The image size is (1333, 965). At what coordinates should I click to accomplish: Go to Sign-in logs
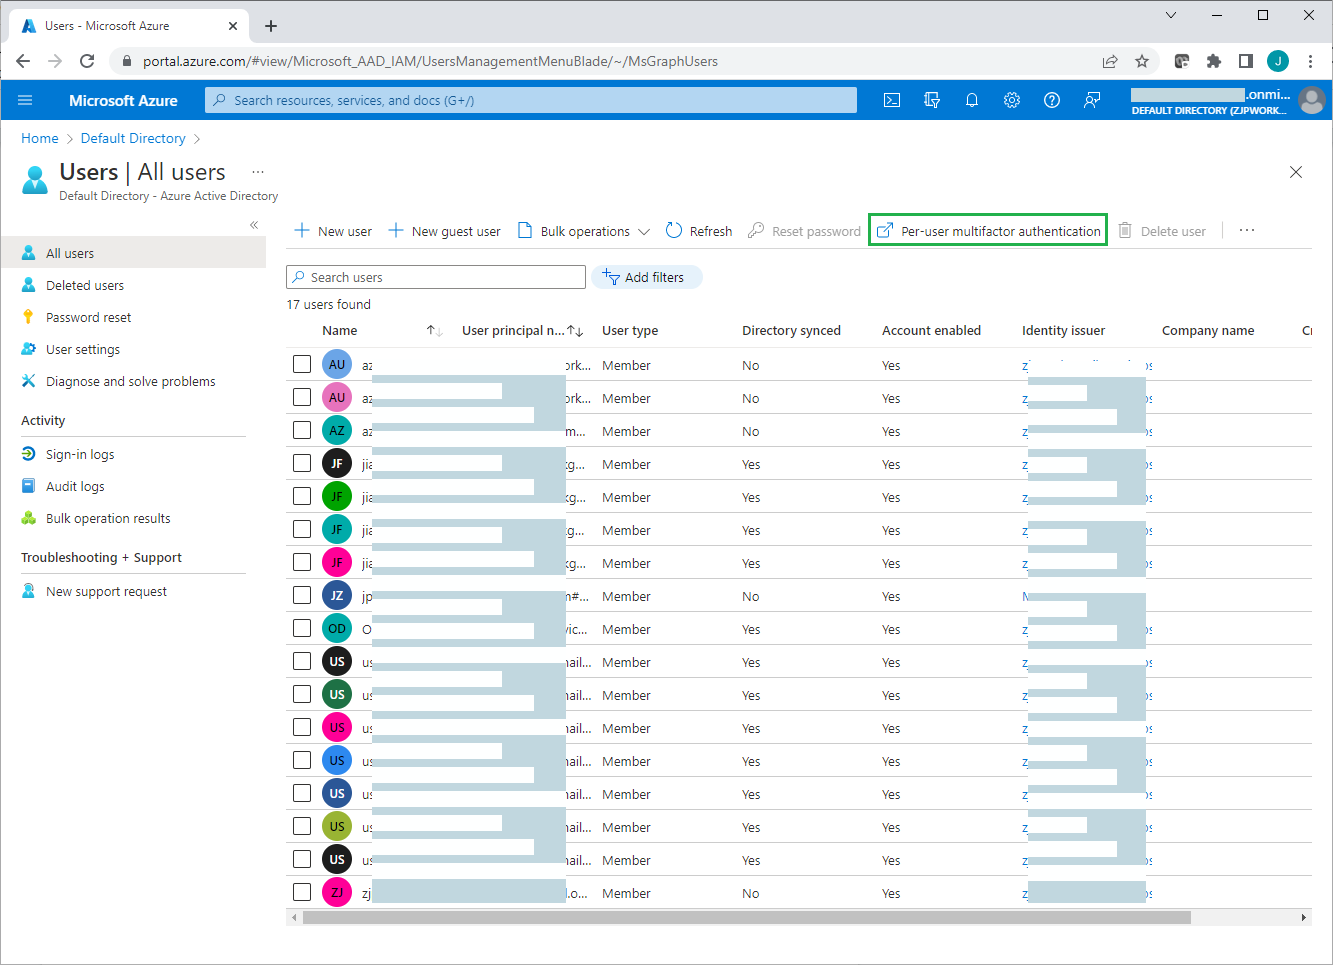80,454
